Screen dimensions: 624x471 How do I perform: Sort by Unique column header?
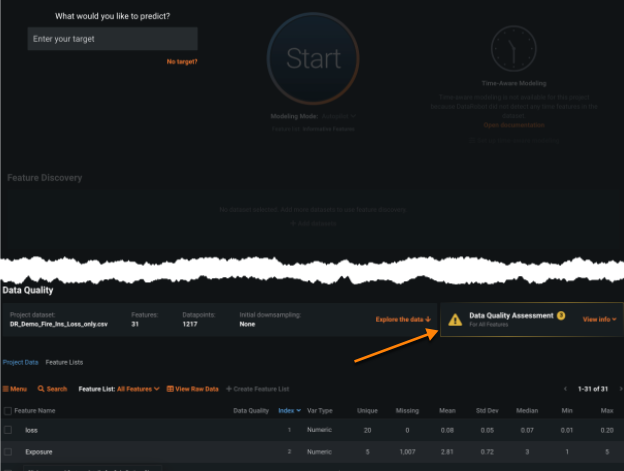367,411
